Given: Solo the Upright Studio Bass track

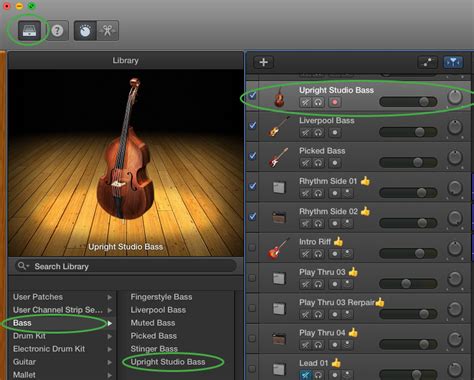Looking at the screenshot, I should click(318, 102).
